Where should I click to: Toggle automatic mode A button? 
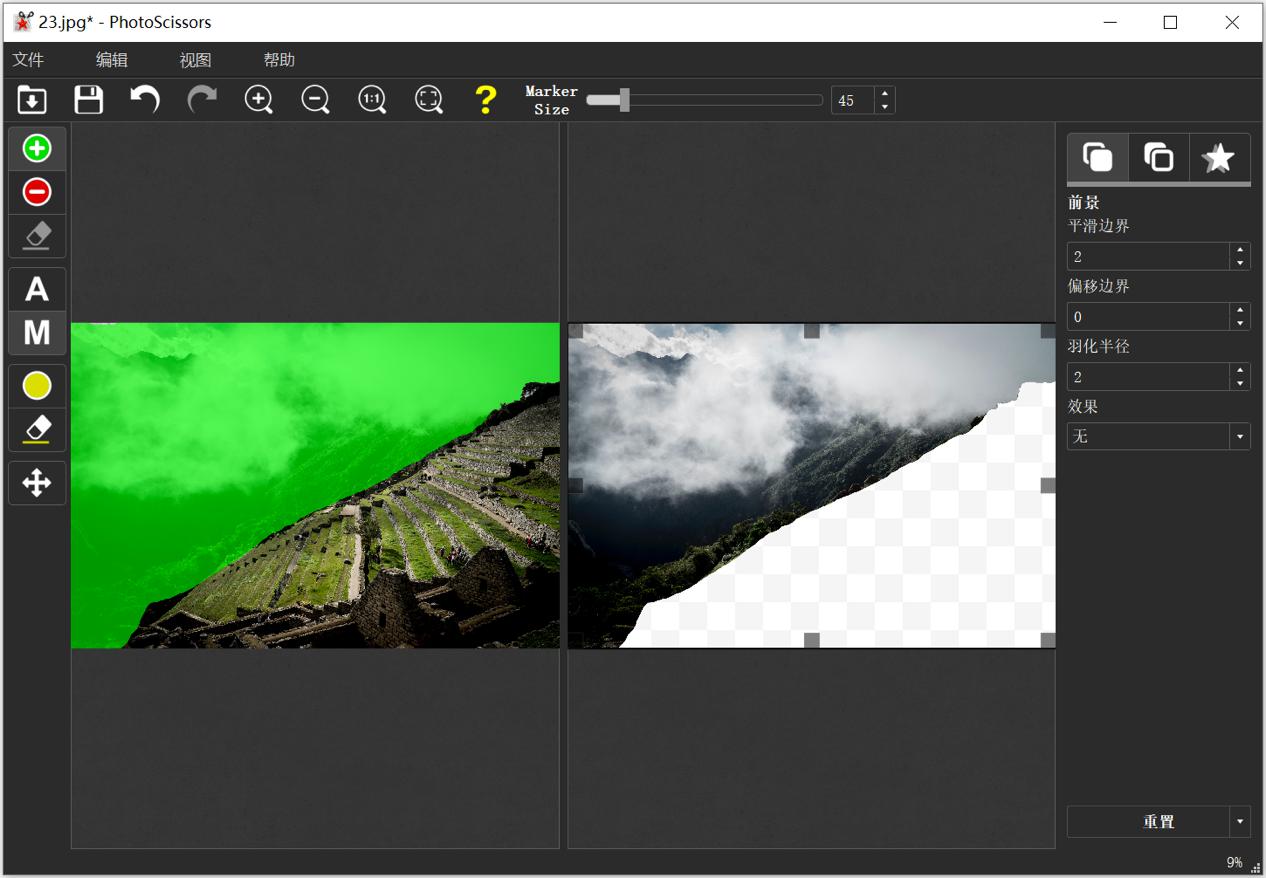37,290
